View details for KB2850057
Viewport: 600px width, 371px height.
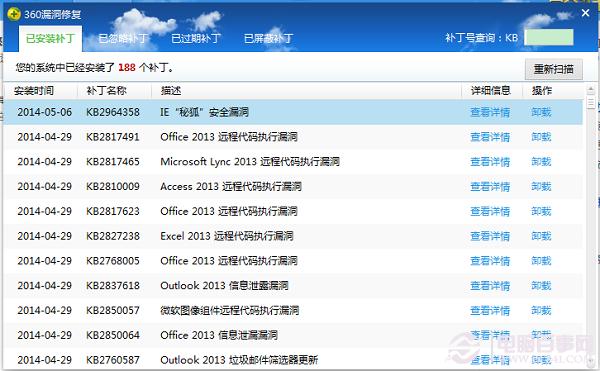(490, 311)
